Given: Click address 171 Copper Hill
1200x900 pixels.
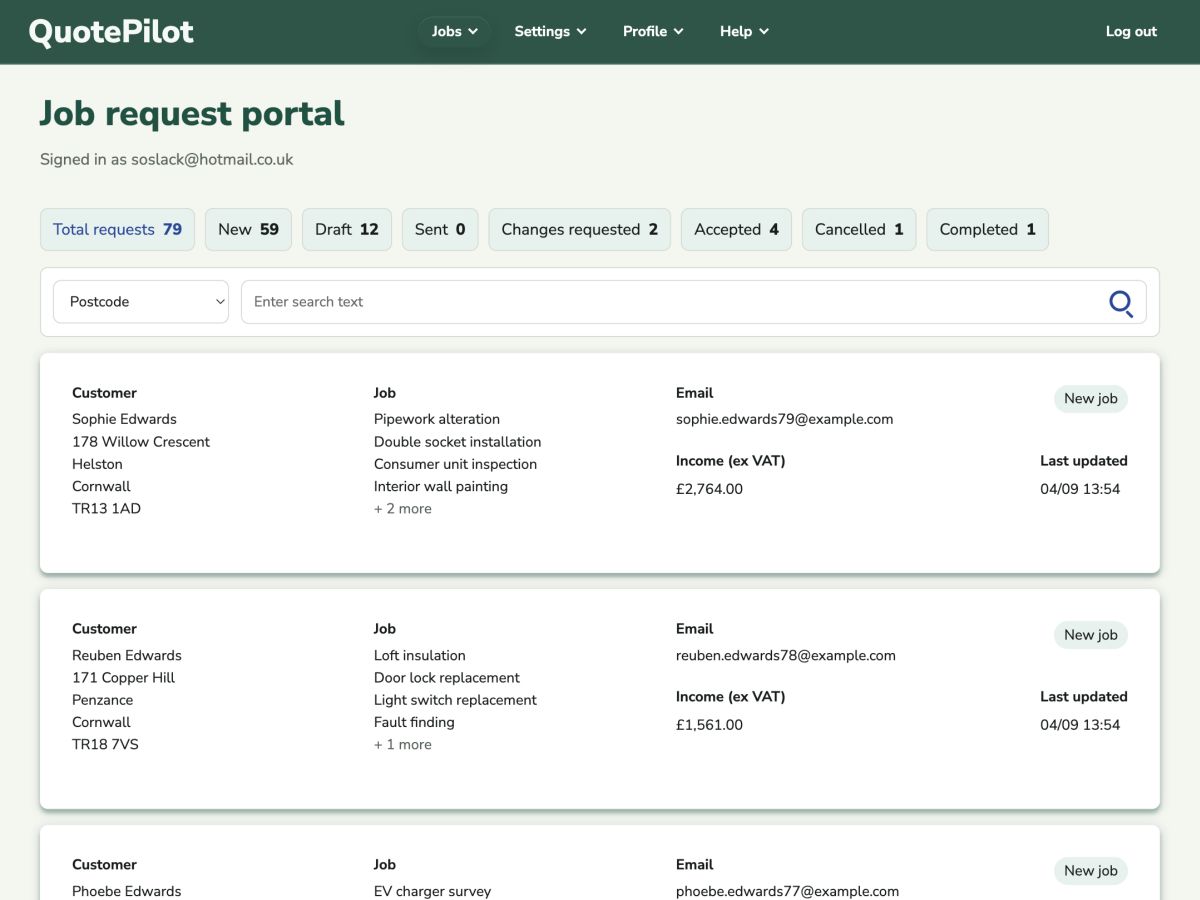Looking at the screenshot, I should (123, 678).
